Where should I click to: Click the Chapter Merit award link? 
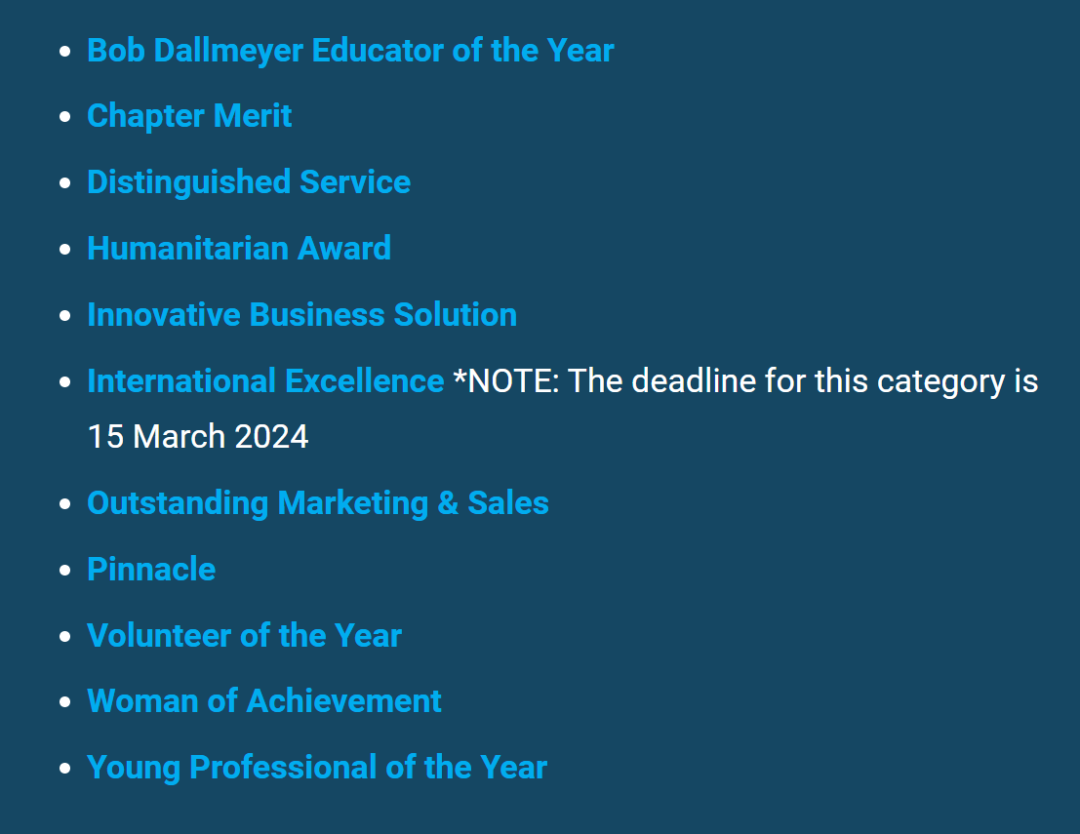click(189, 116)
